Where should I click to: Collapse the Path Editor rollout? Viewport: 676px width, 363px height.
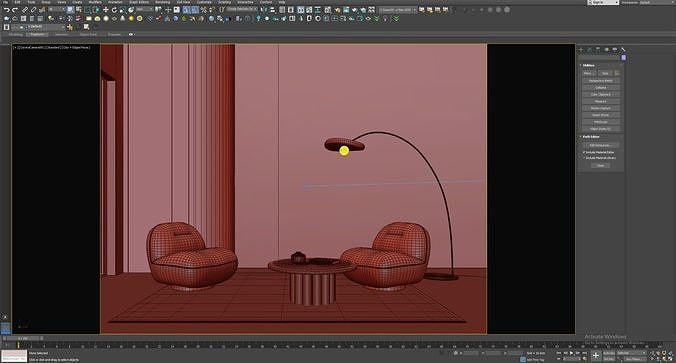coord(591,137)
